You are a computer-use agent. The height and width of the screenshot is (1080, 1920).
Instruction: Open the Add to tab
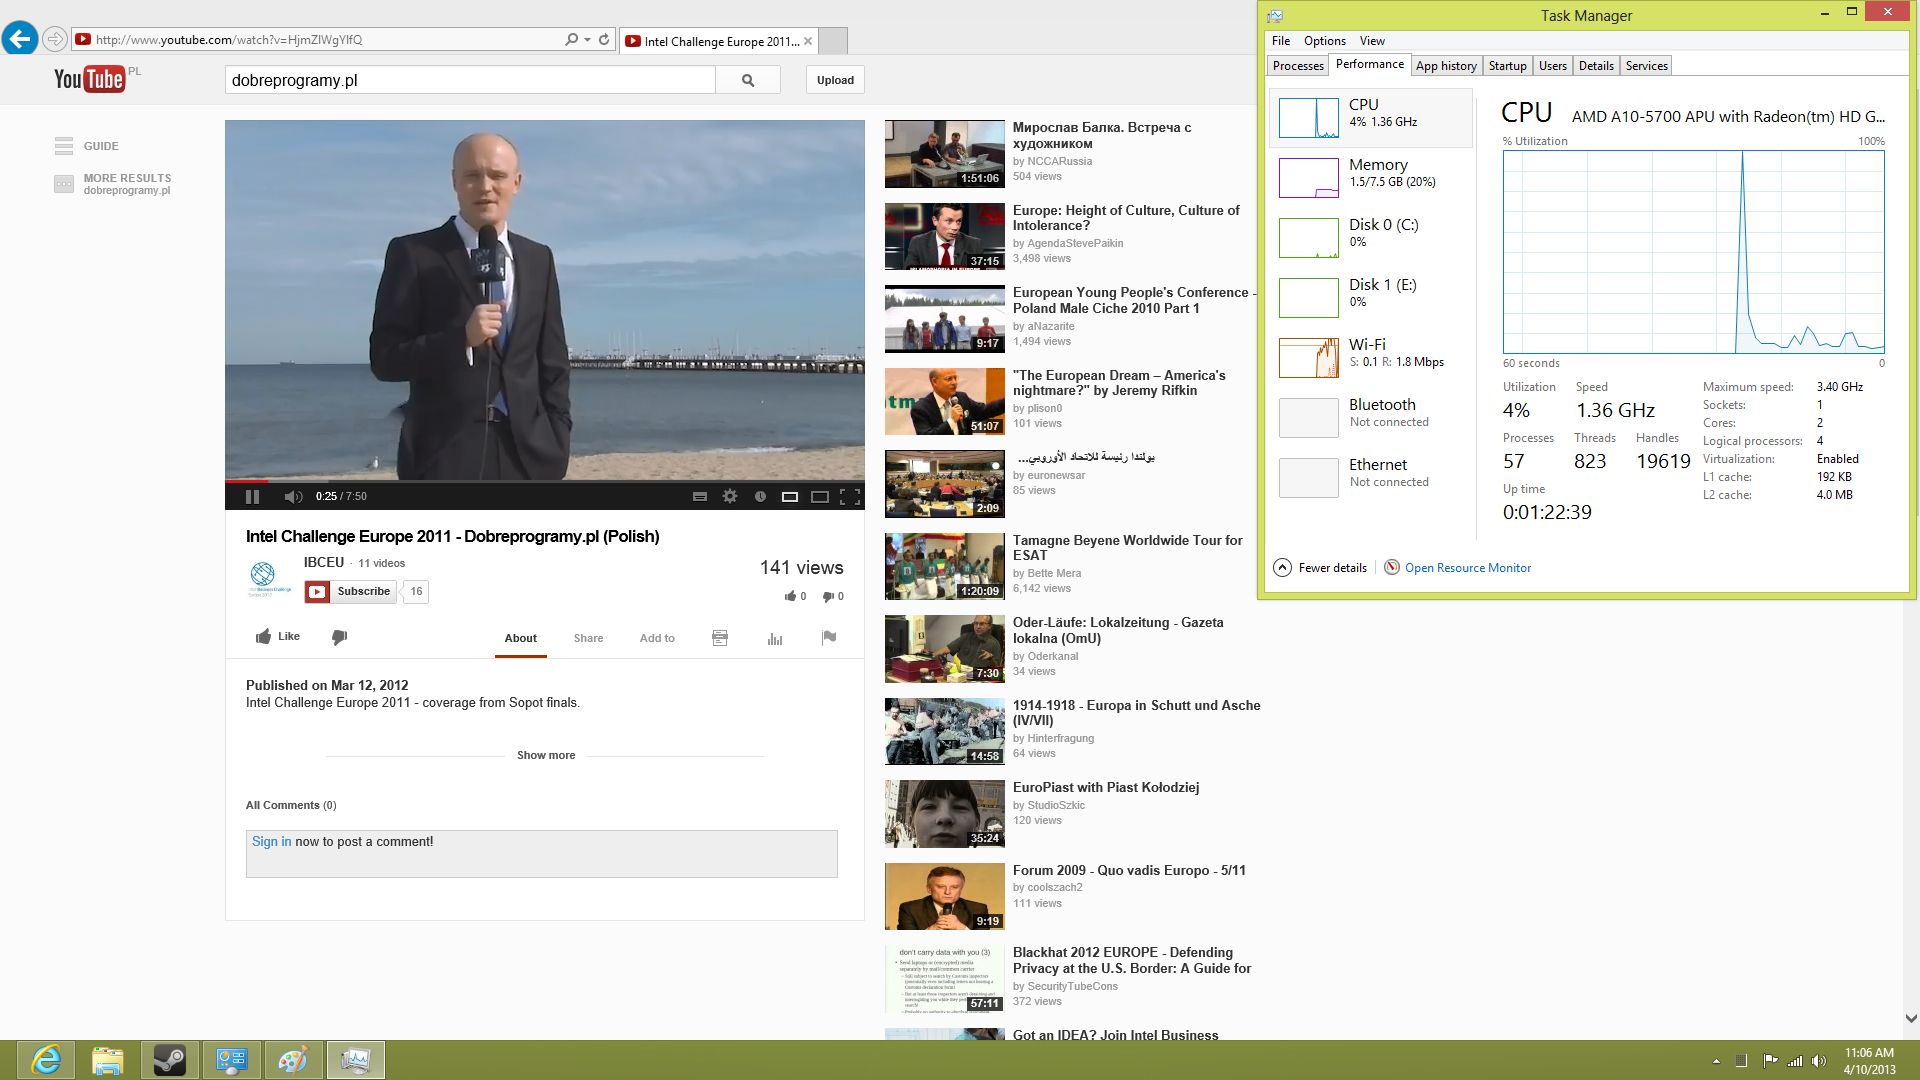(657, 638)
